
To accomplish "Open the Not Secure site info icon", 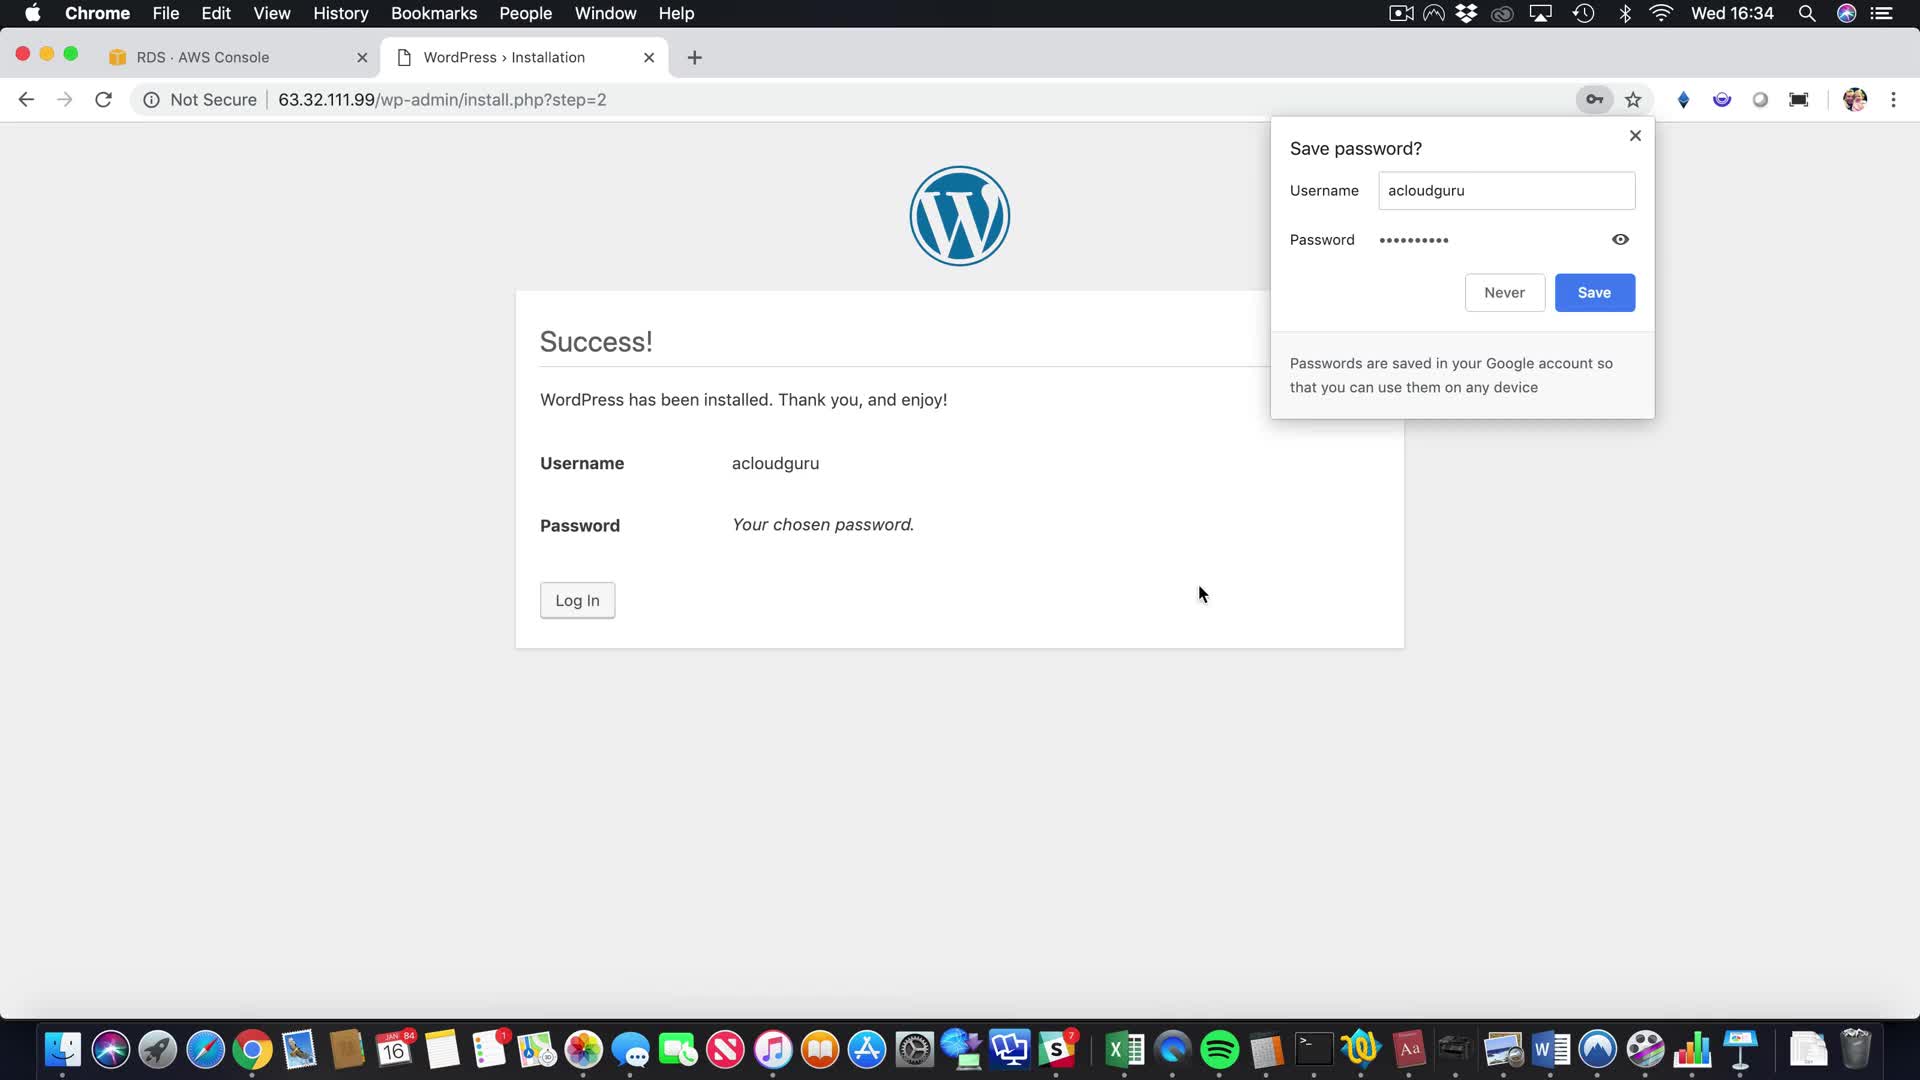I will [151, 100].
